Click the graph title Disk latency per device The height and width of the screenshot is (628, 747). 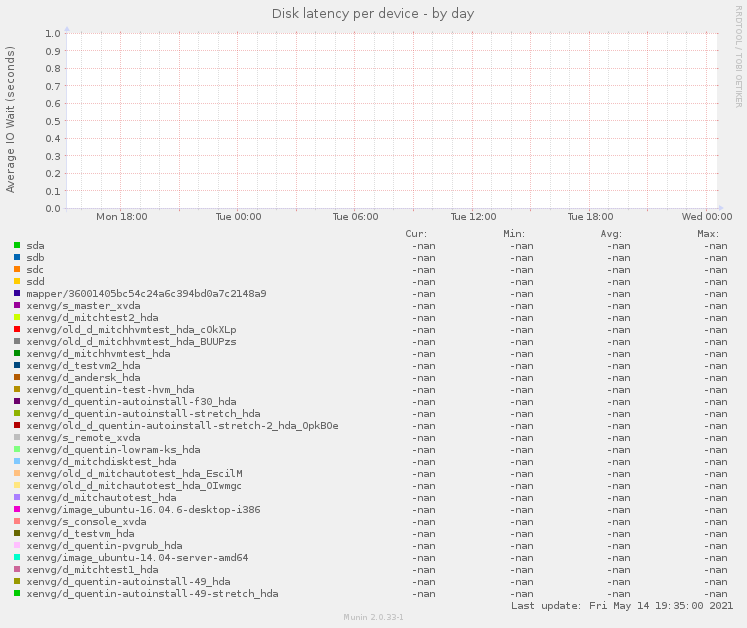[x=373, y=14]
